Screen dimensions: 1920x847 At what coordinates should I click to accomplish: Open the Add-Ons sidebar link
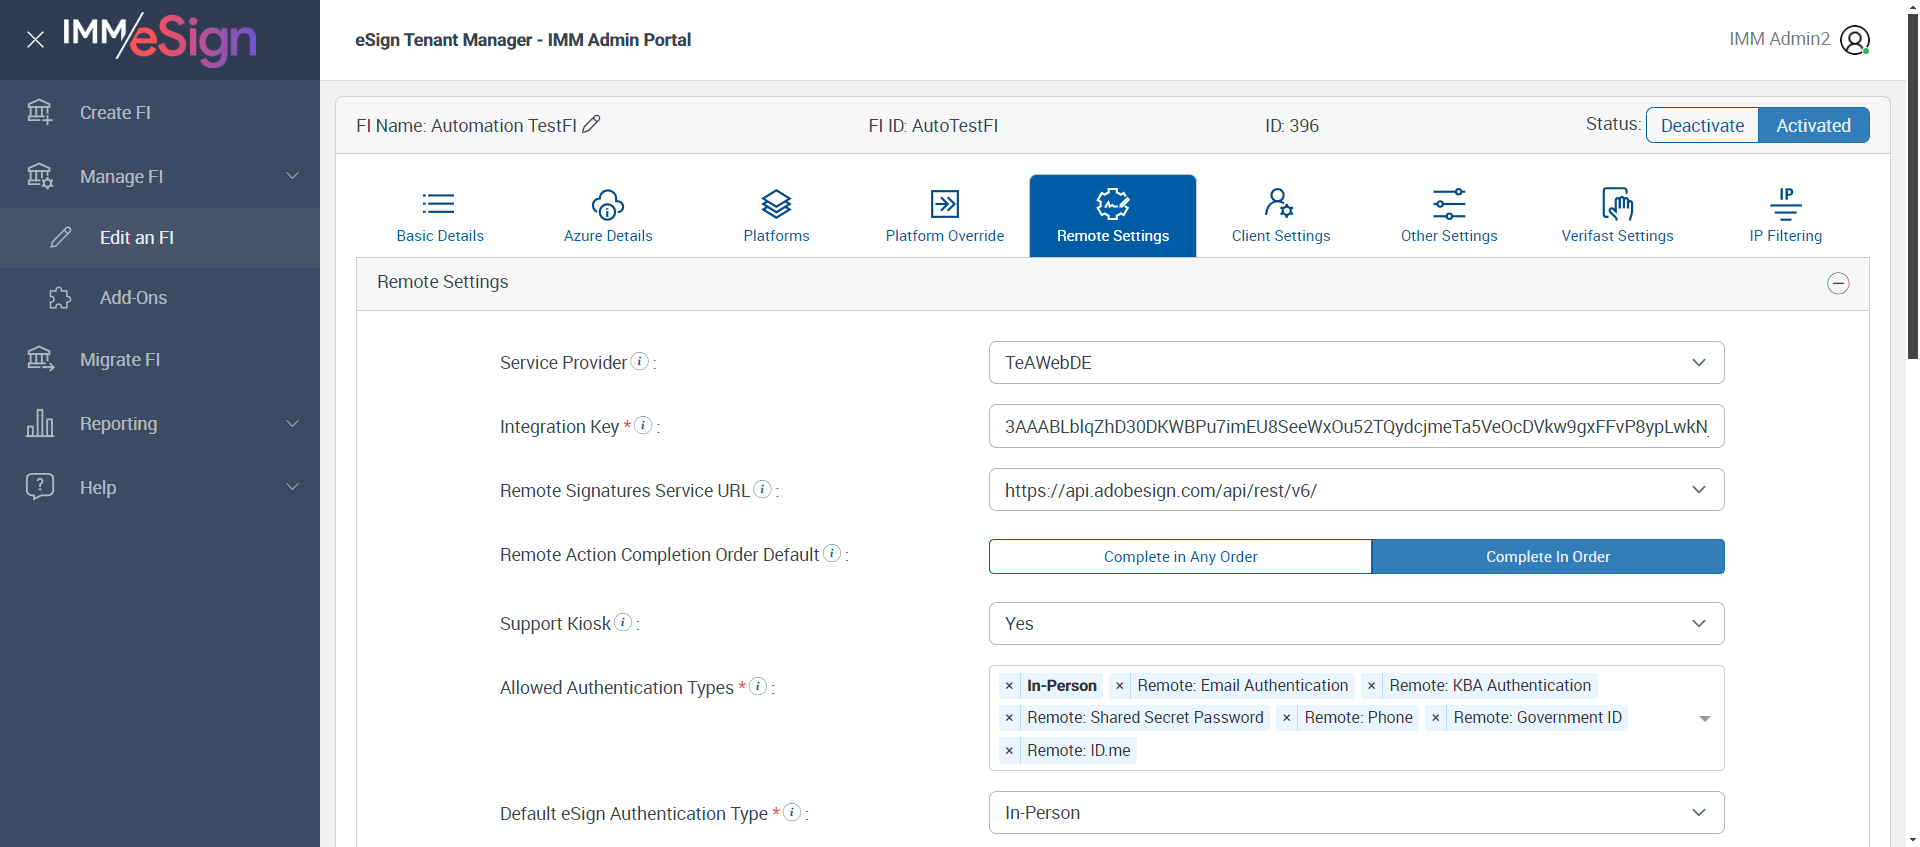pyautogui.click(x=133, y=298)
